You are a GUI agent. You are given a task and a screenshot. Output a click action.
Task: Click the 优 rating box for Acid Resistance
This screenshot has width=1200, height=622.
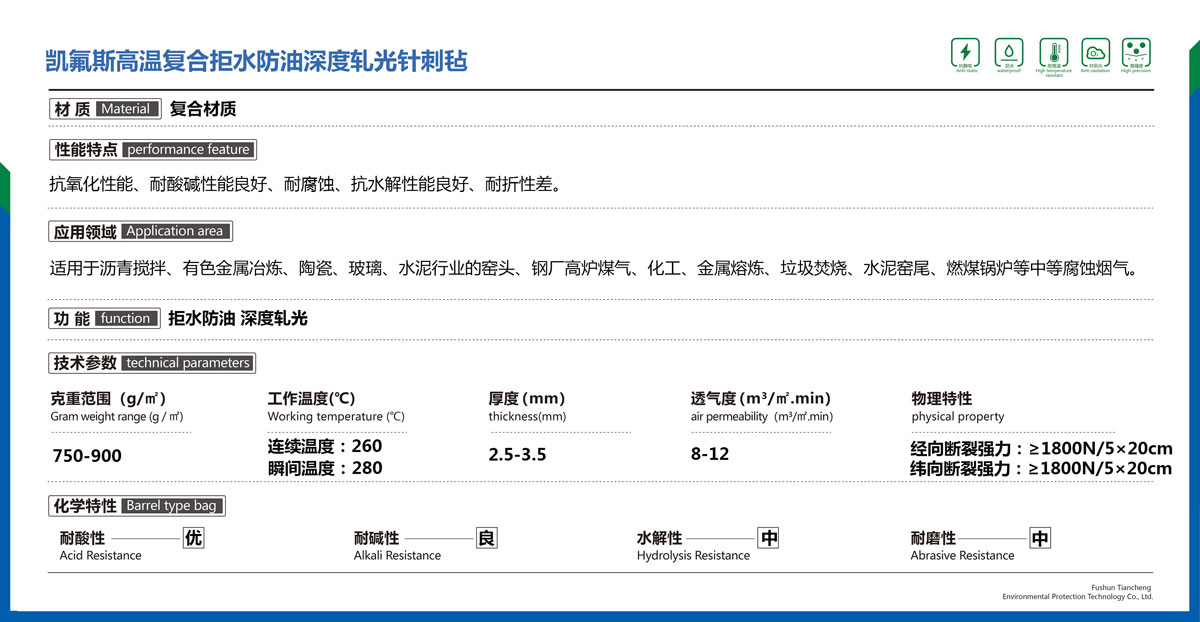point(194,538)
